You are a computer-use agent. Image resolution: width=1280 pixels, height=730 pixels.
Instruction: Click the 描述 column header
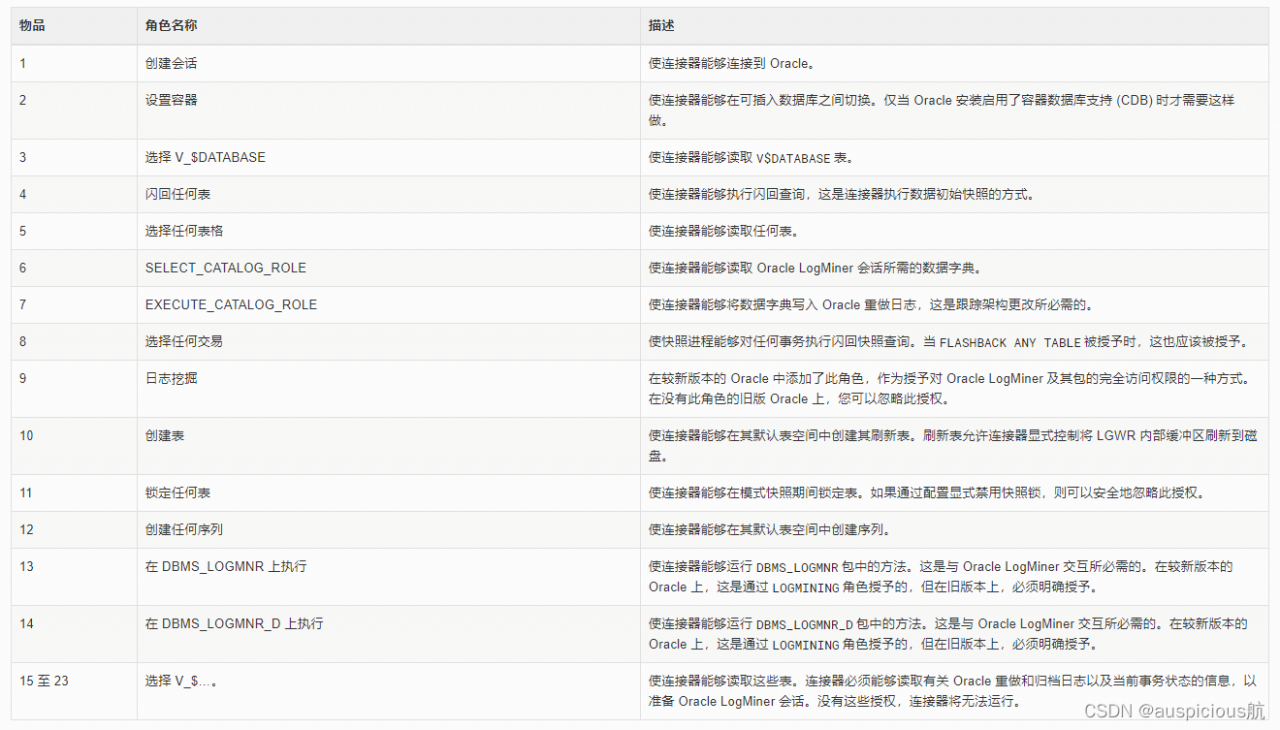662,24
